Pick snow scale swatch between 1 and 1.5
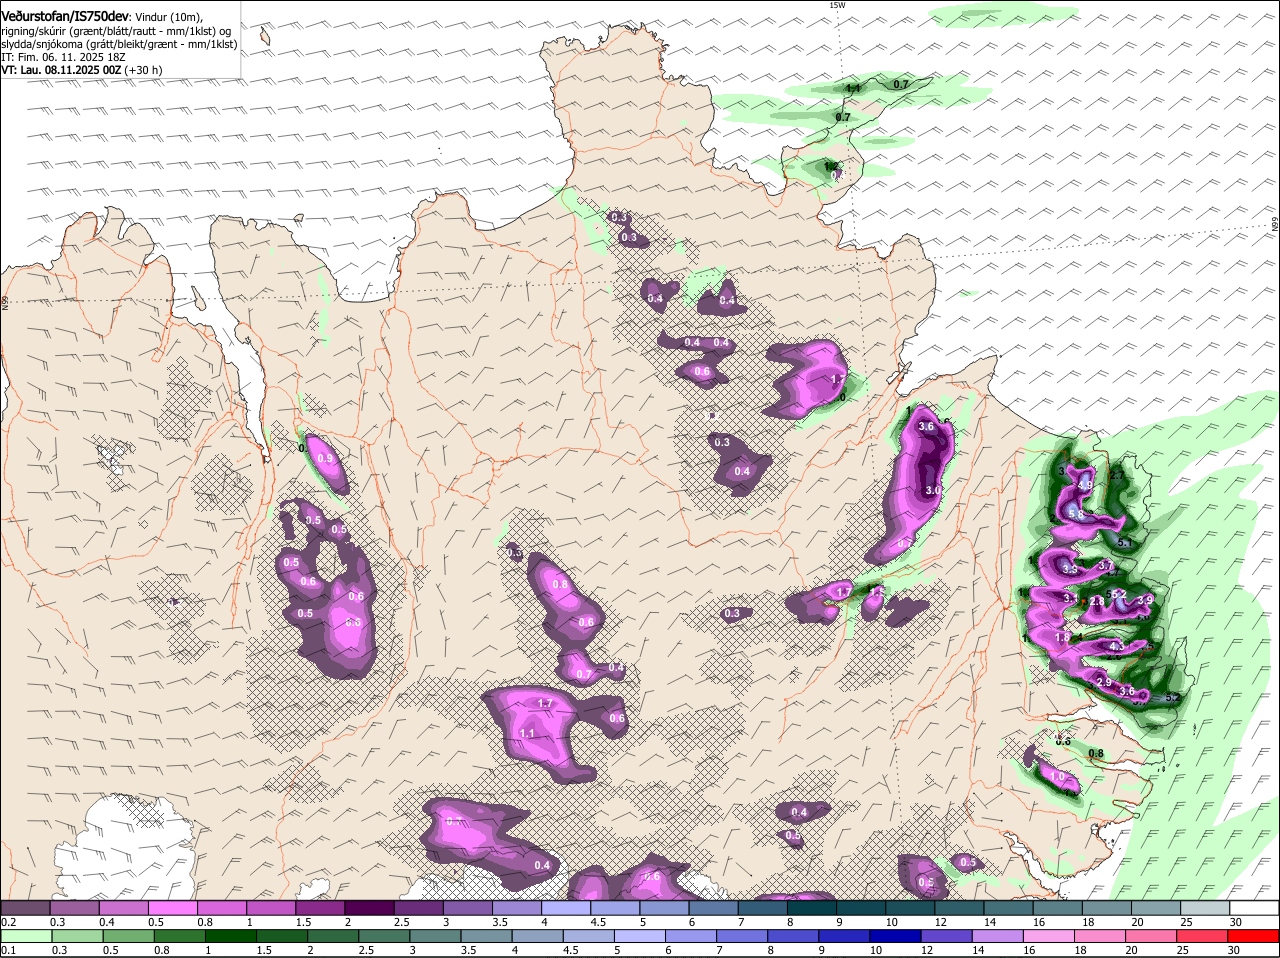Screen dimensions: 1280x958 coord(271,907)
